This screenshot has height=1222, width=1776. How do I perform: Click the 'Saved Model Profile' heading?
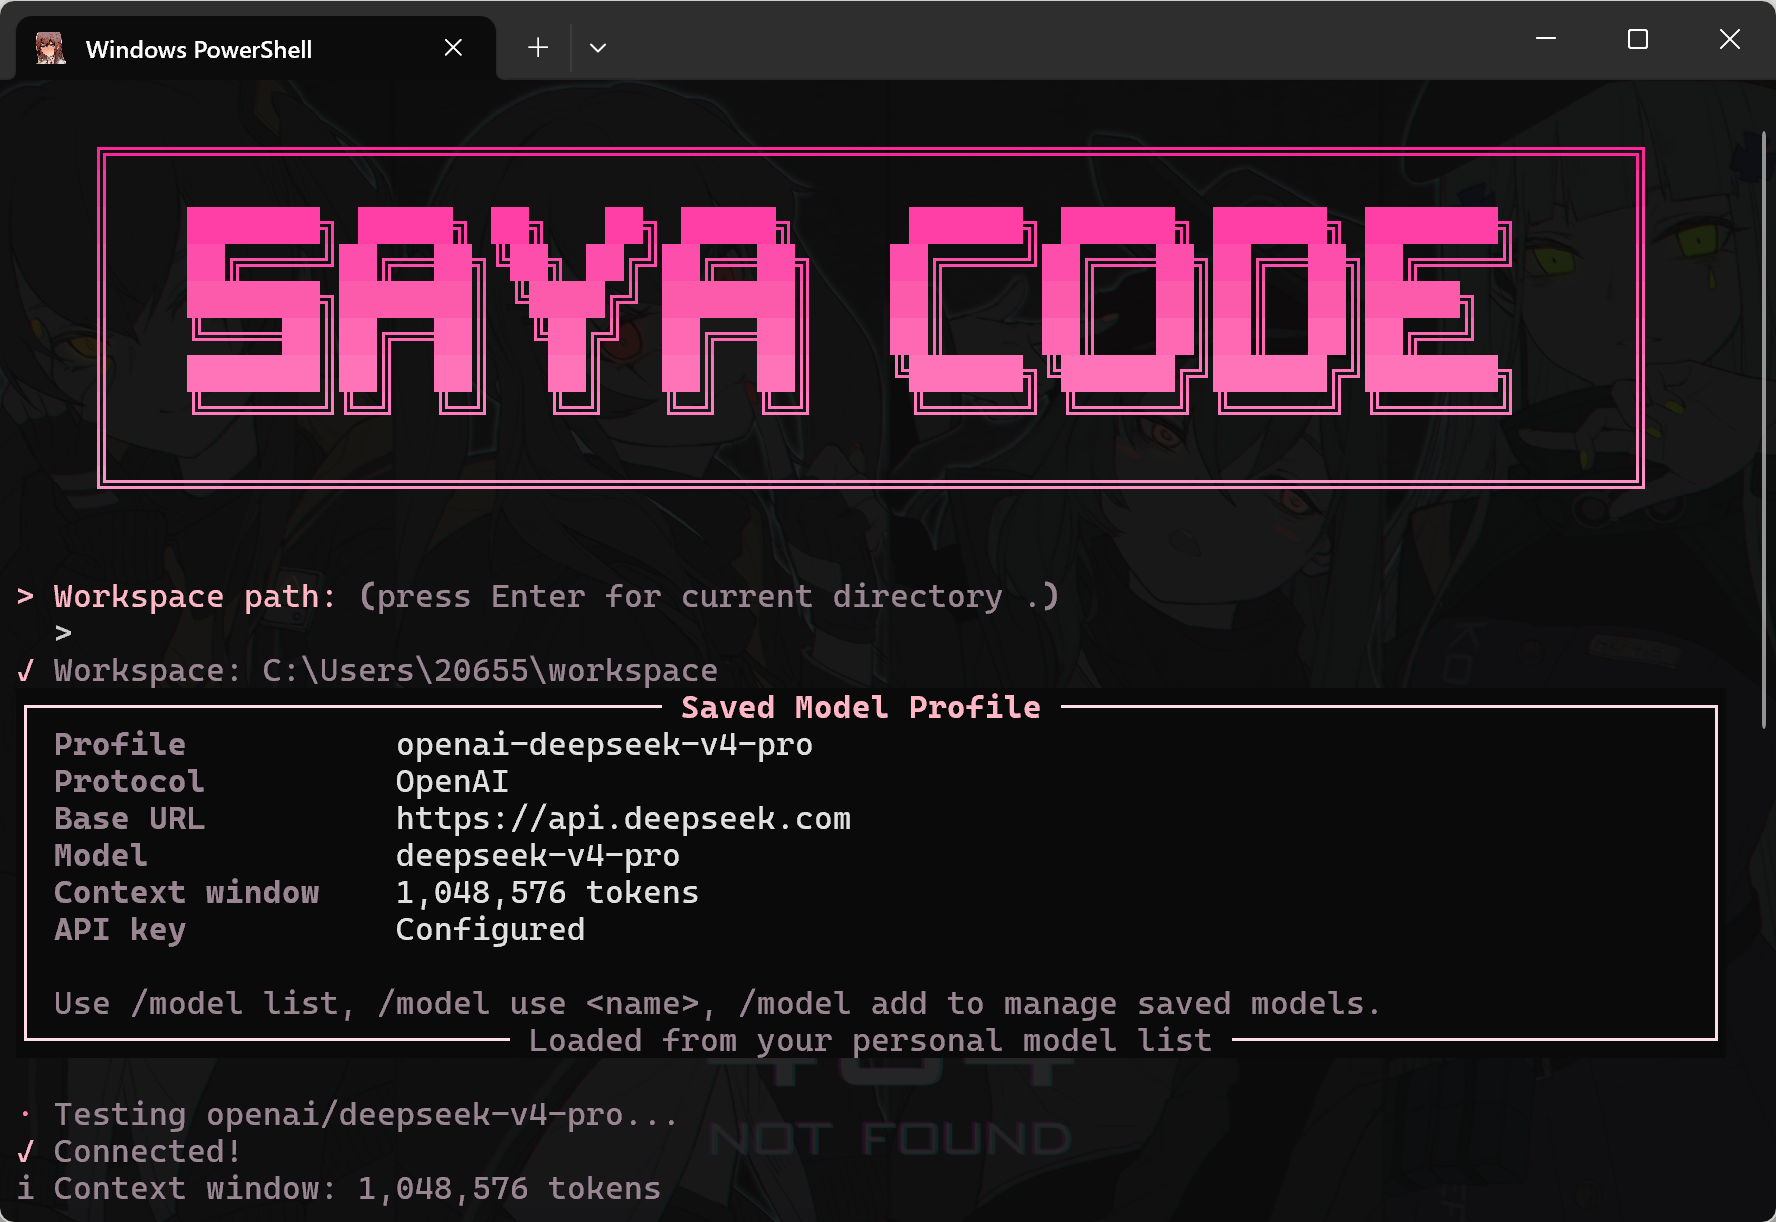point(861,708)
